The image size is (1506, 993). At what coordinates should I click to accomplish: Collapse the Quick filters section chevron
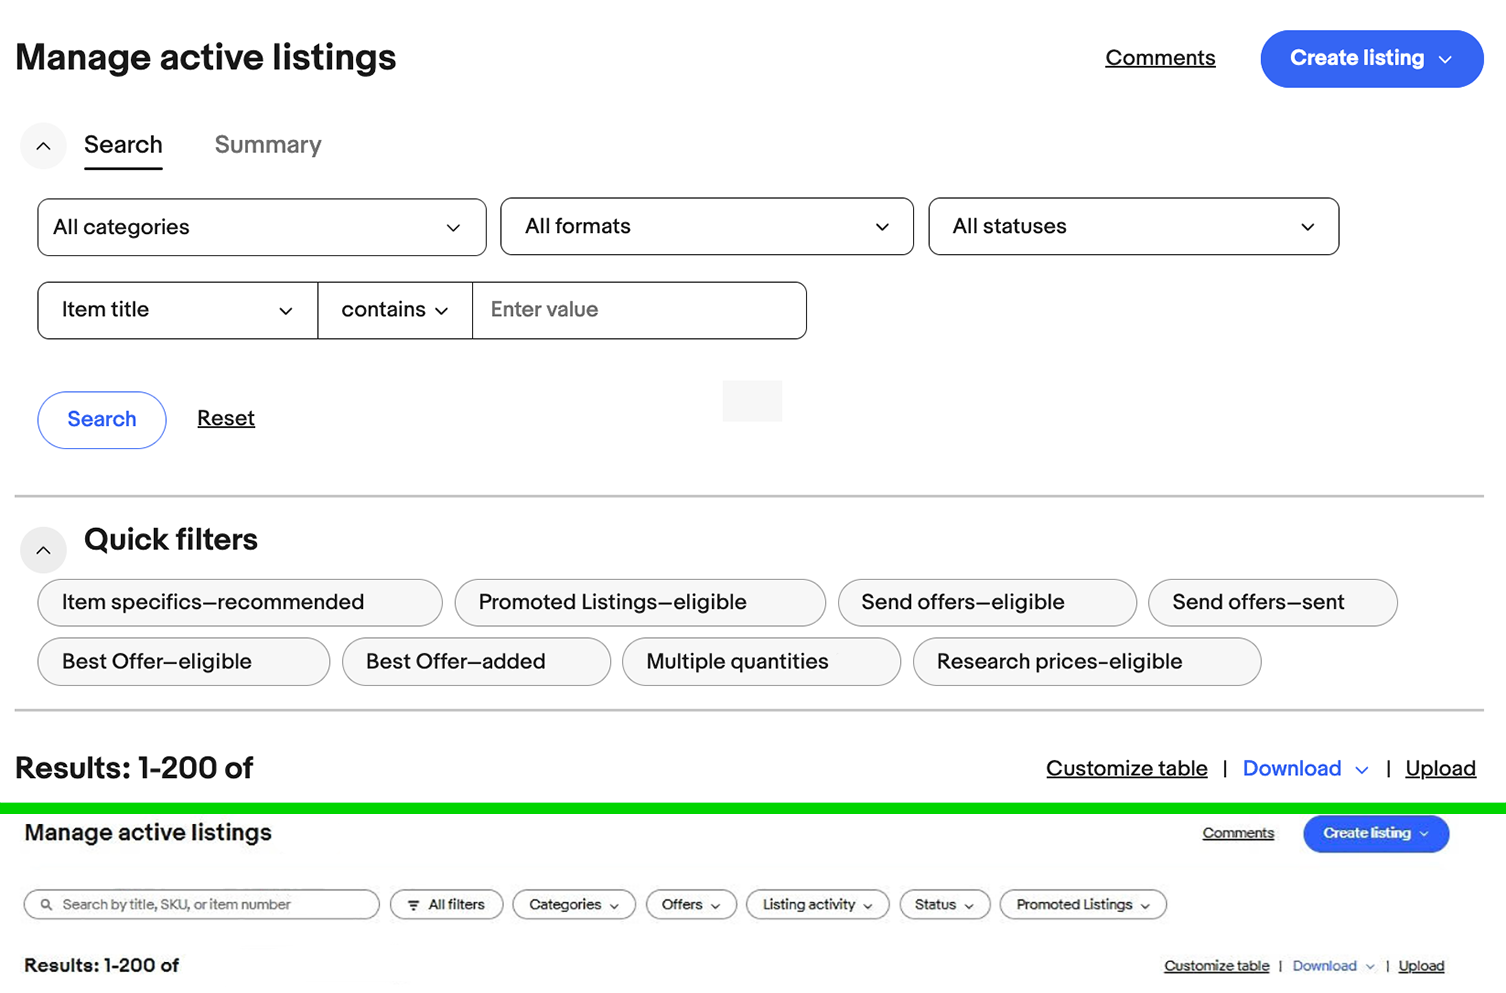(43, 550)
